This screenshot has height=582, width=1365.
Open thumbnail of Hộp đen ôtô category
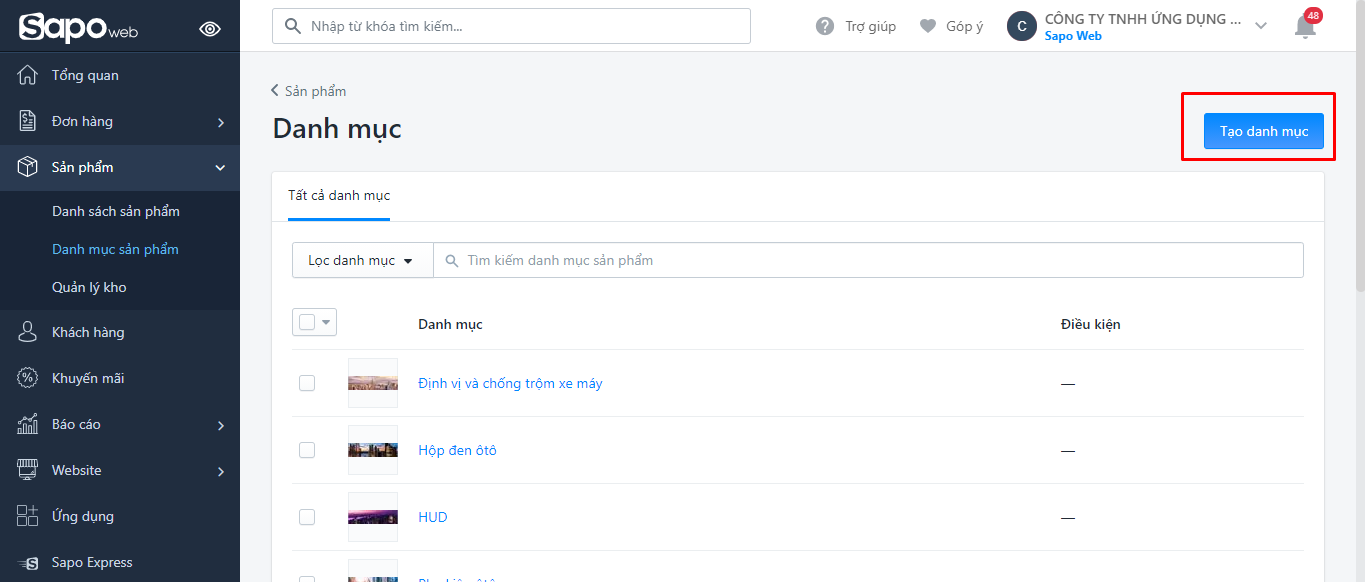(x=373, y=450)
